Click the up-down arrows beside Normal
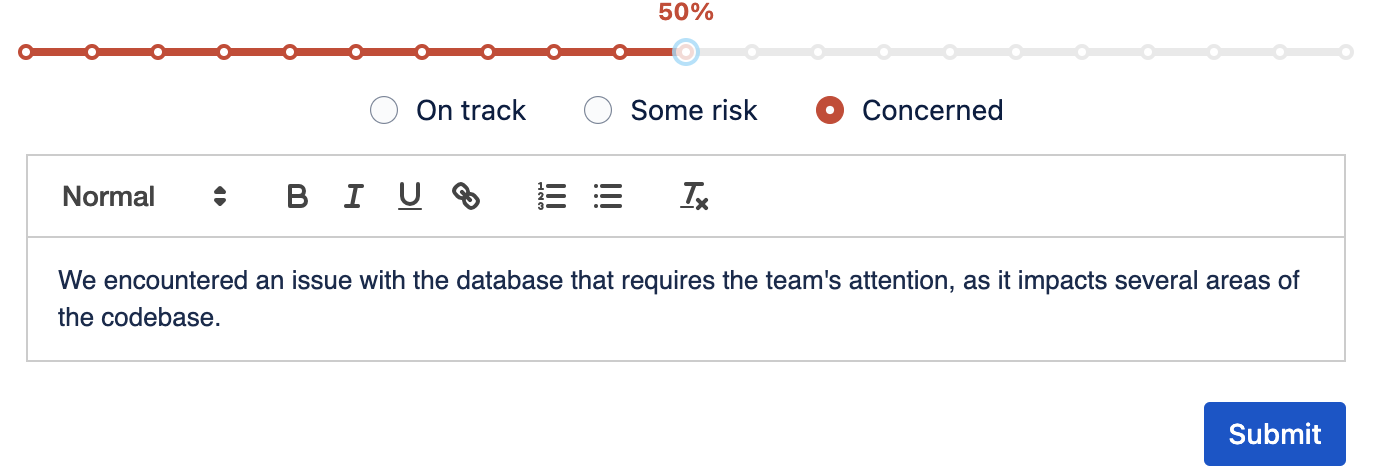The height and width of the screenshot is (472, 1374). coord(220,196)
